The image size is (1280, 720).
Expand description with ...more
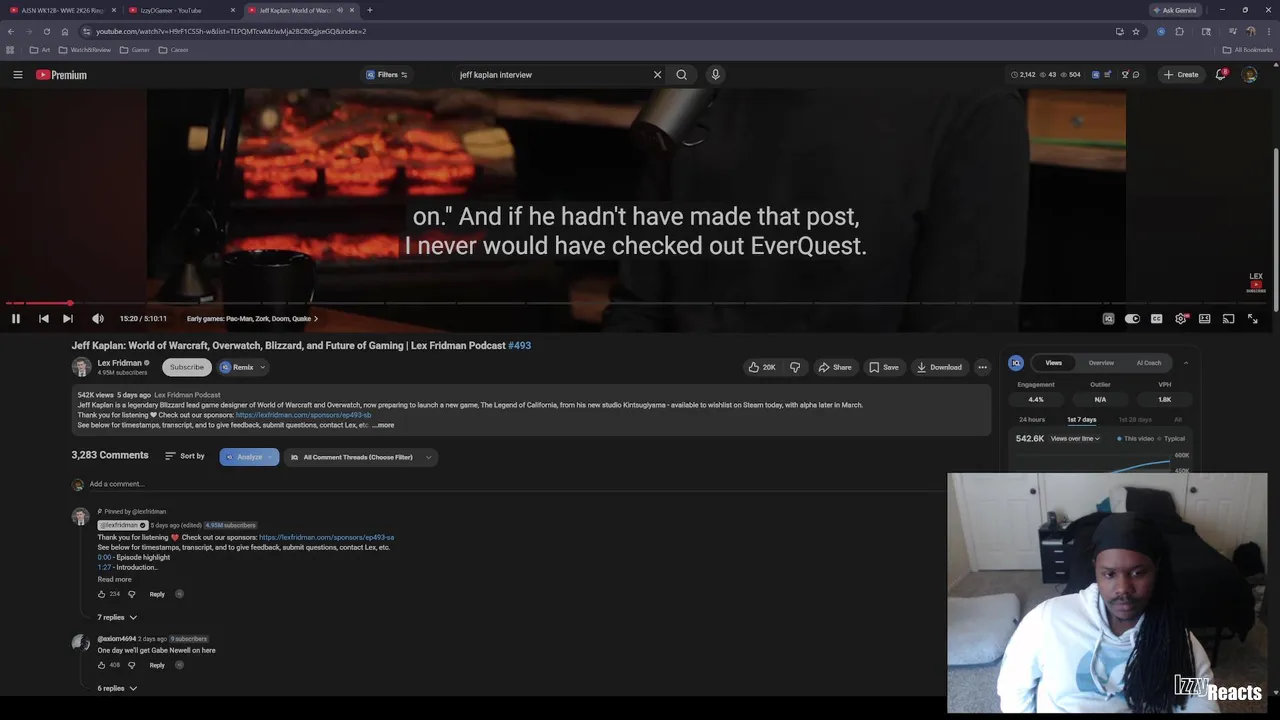pos(384,425)
